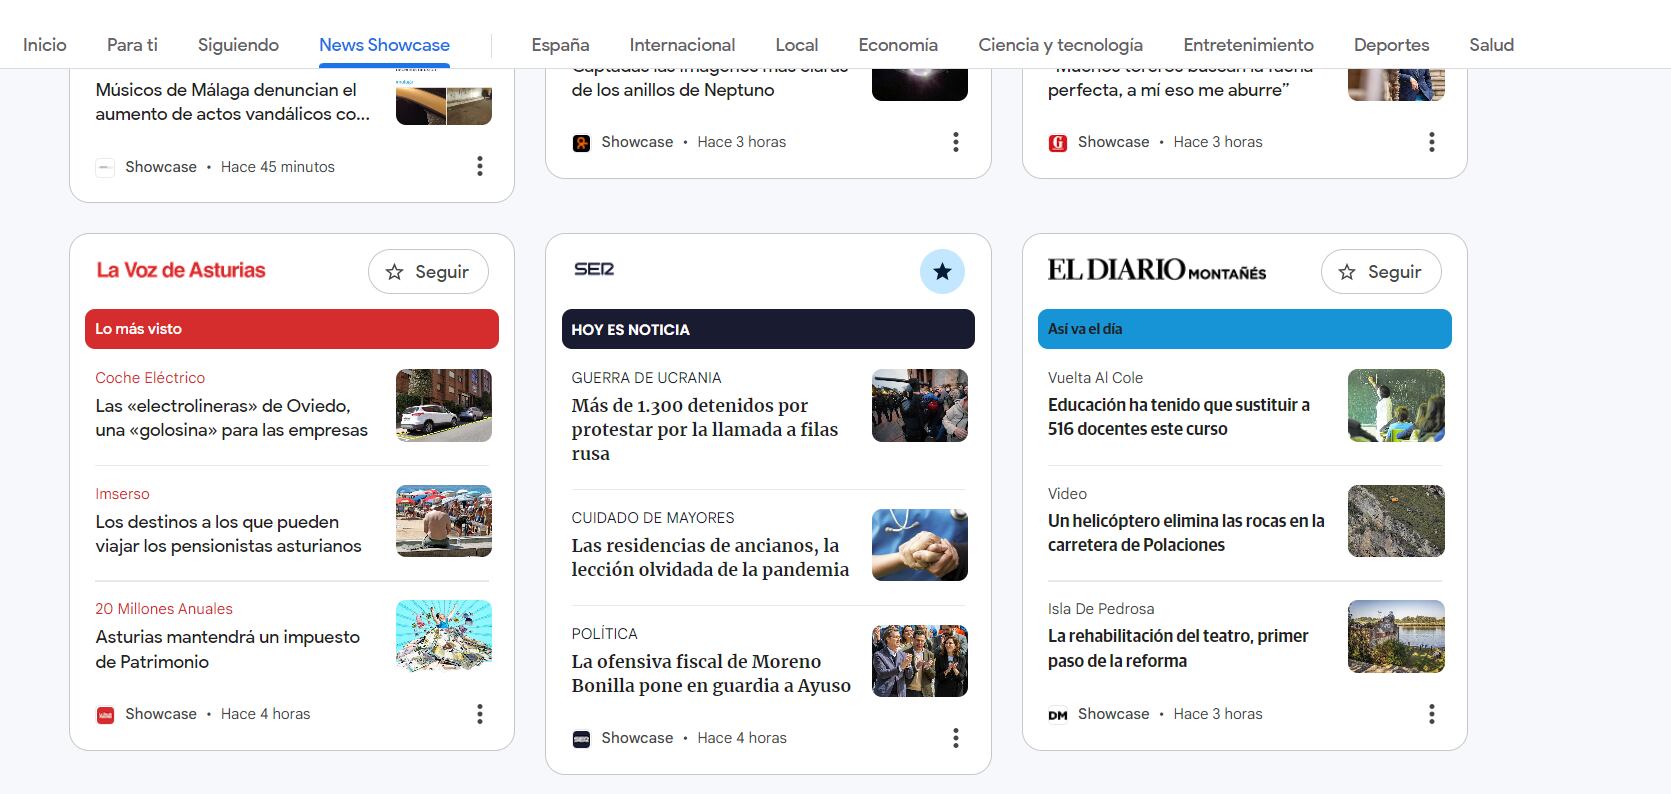1671x794 pixels.
Task: Click footer source icon on Neptuno card
Action: 581,142
